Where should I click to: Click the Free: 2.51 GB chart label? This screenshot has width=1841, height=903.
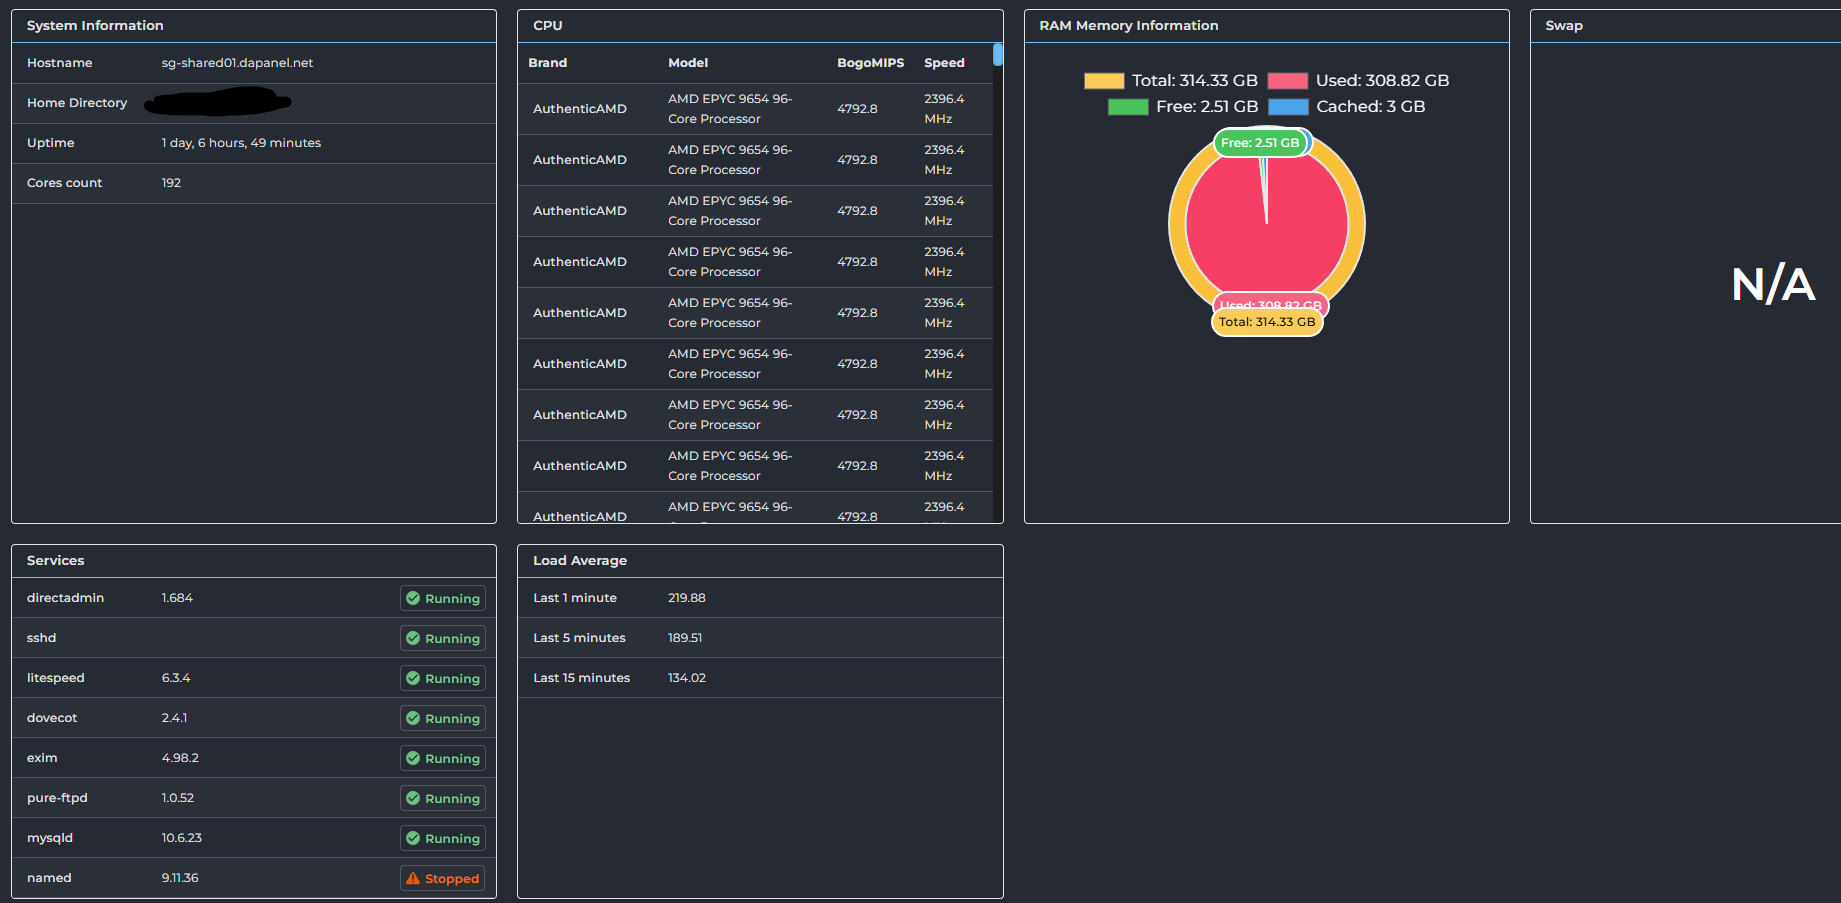tap(1260, 143)
